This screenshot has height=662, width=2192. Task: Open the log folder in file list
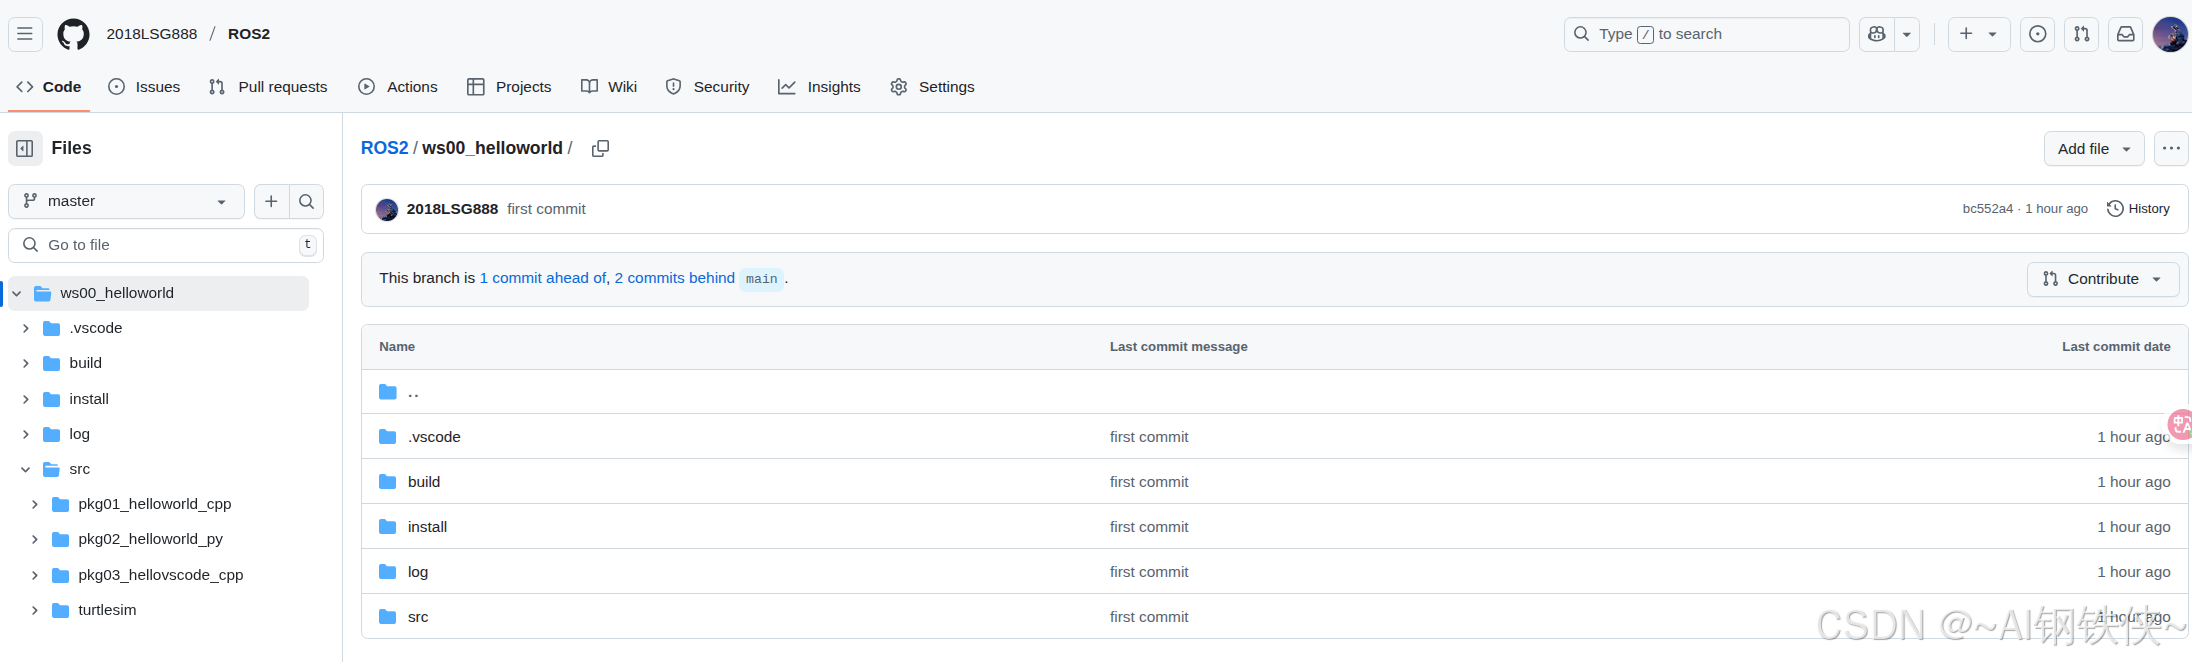418,572
